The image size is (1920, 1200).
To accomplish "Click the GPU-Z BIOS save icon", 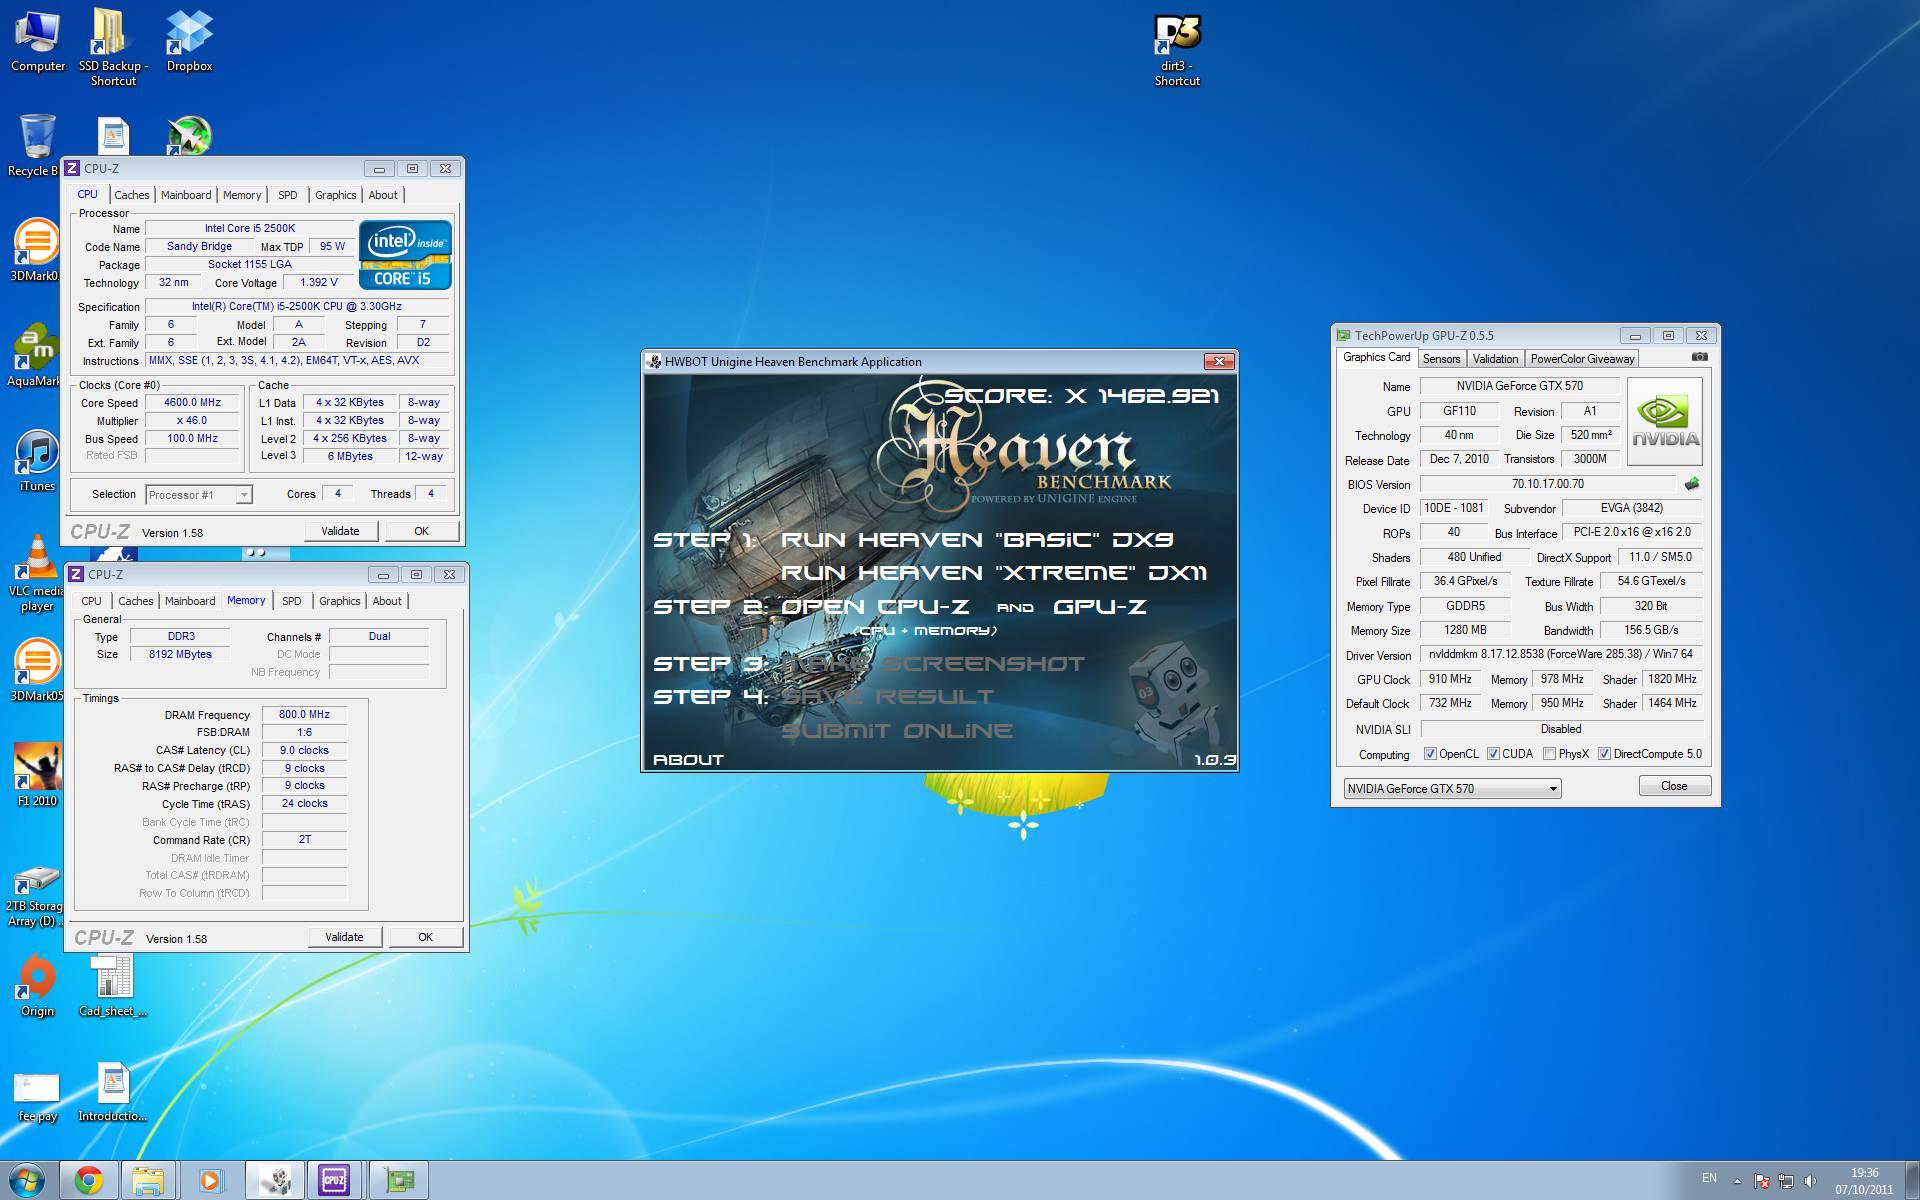I will pos(1691,484).
